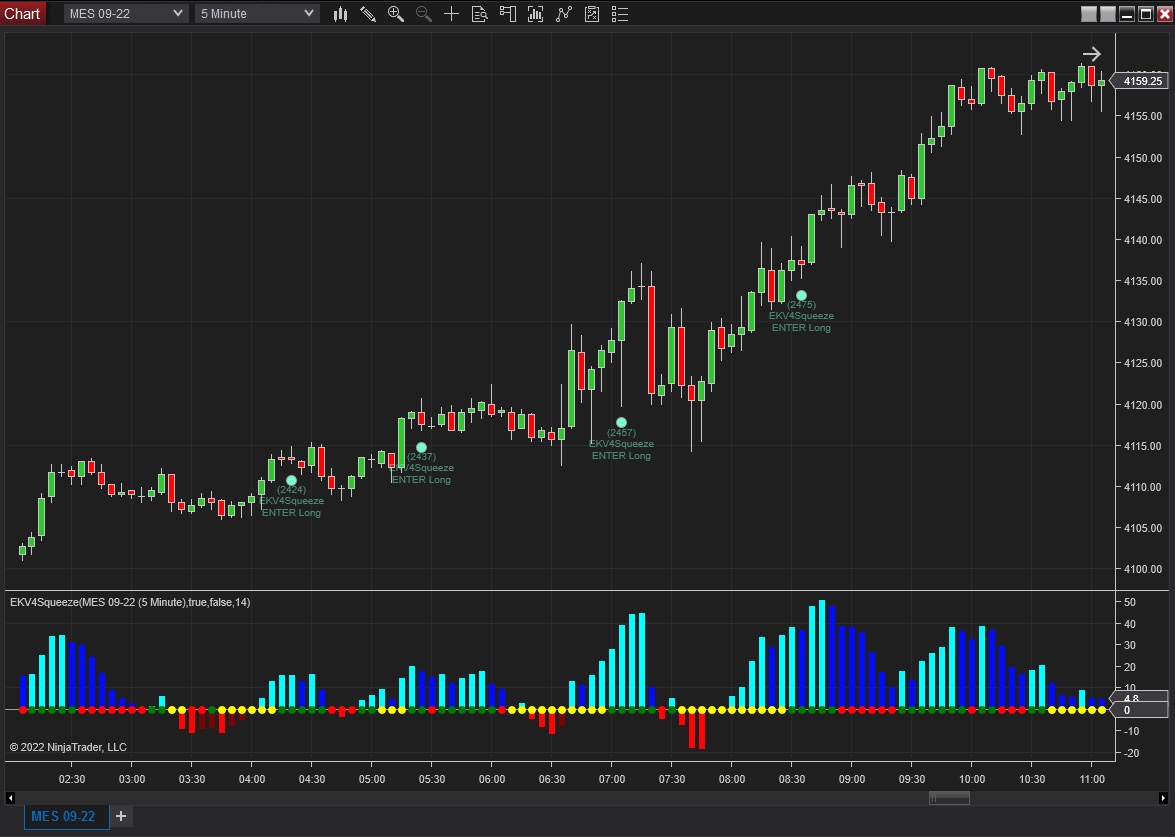The height and width of the screenshot is (837, 1175).
Task: Open the Indicators dialog
Action: pyautogui.click(x=564, y=13)
